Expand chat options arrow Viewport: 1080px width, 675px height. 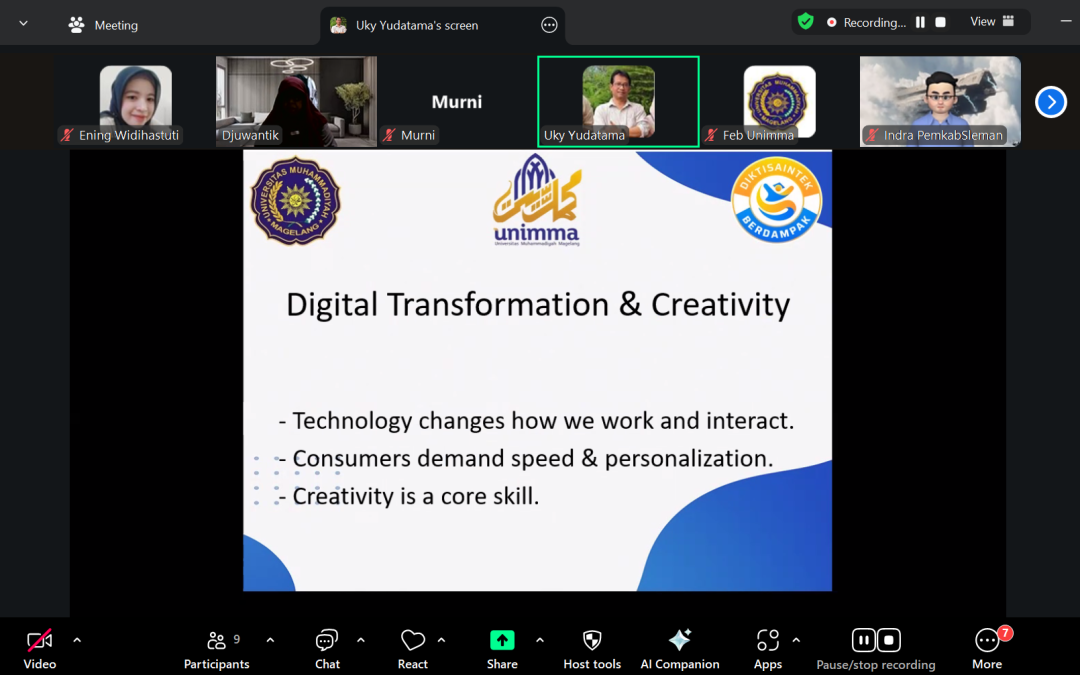pyautogui.click(x=361, y=641)
